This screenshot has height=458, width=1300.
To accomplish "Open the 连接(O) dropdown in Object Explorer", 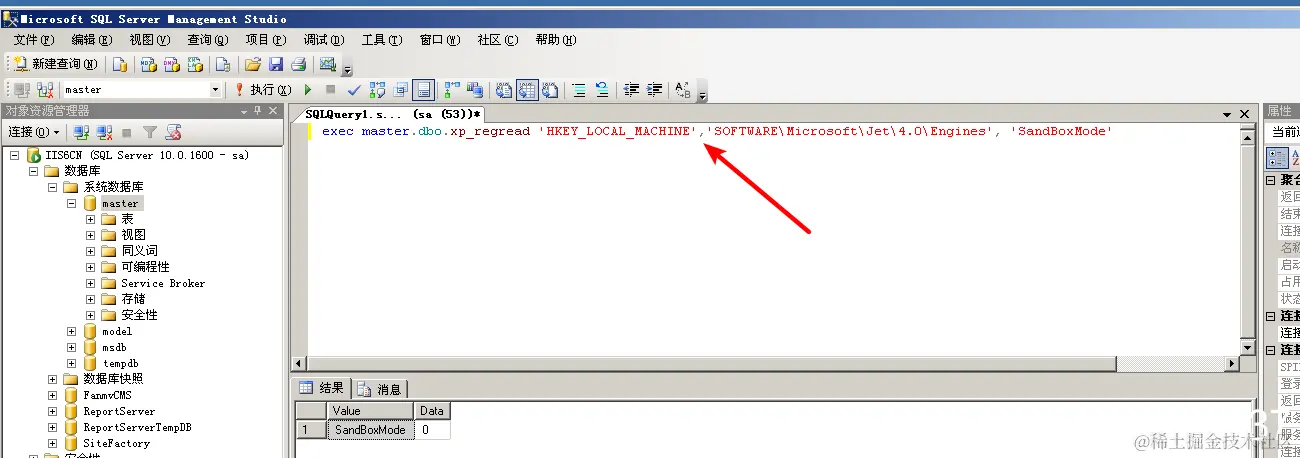I will point(34,132).
